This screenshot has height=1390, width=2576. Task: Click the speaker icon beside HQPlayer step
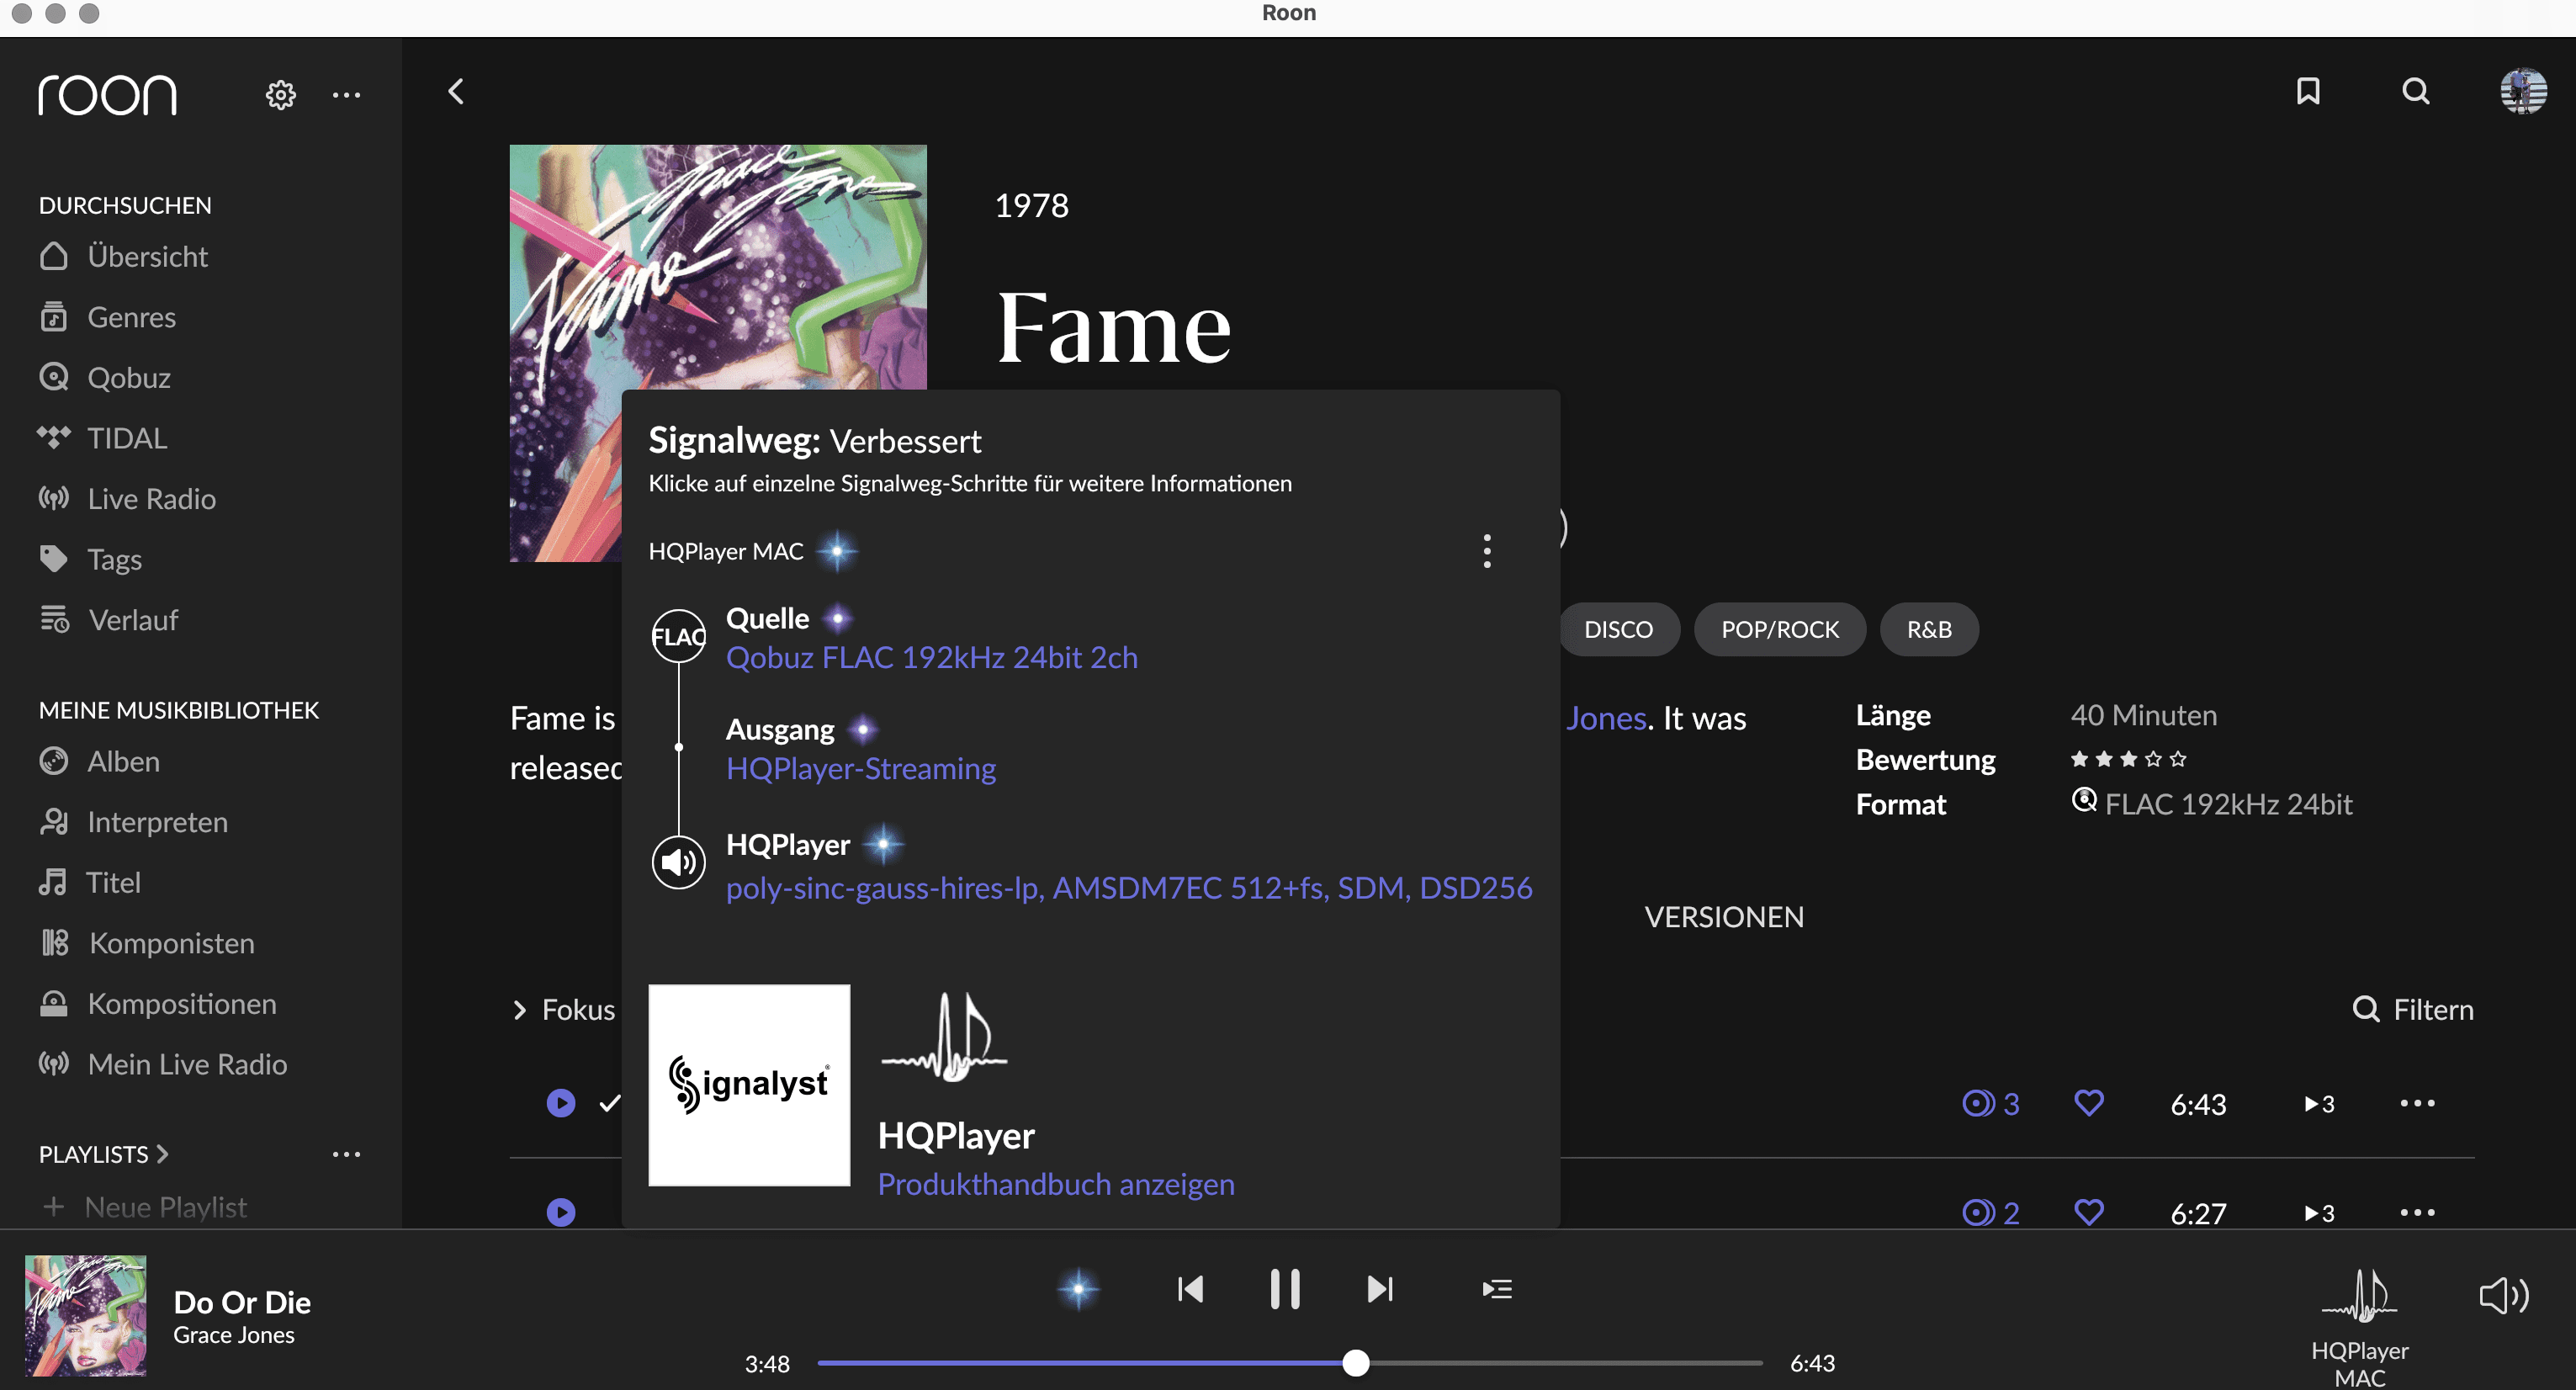pyautogui.click(x=679, y=862)
